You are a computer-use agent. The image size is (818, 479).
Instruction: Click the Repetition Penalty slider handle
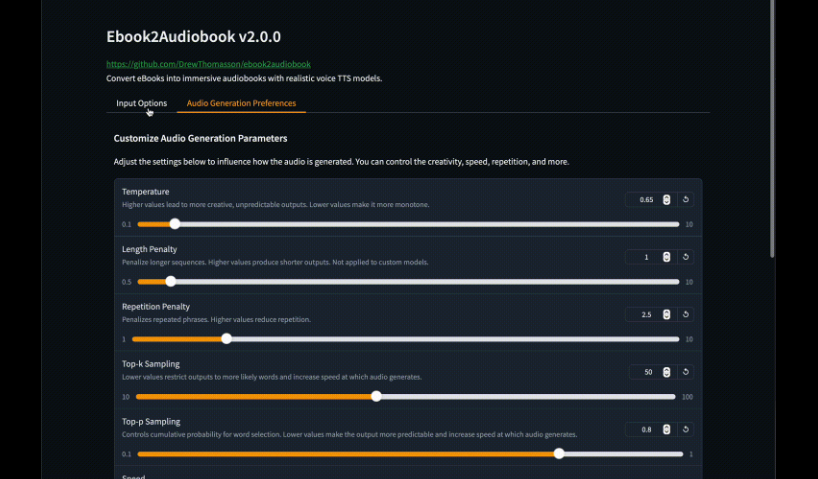coord(226,339)
